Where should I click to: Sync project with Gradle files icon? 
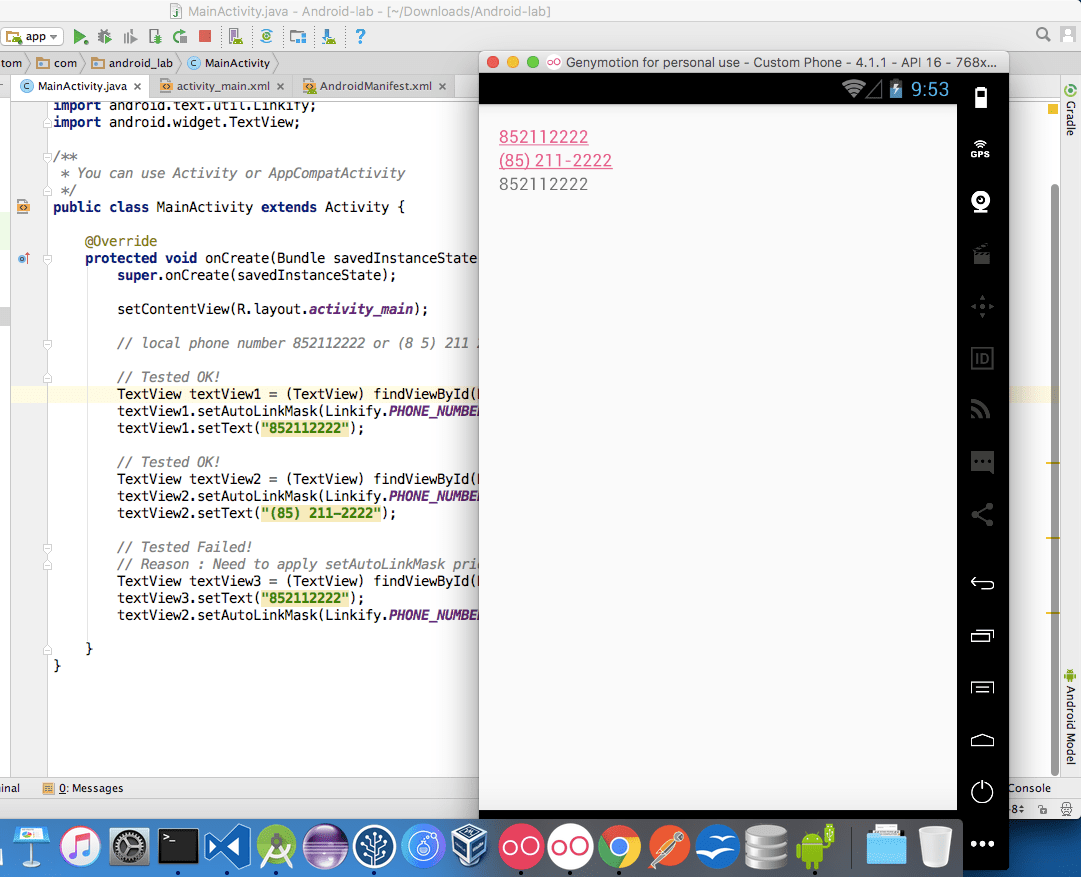click(x=266, y=37)
